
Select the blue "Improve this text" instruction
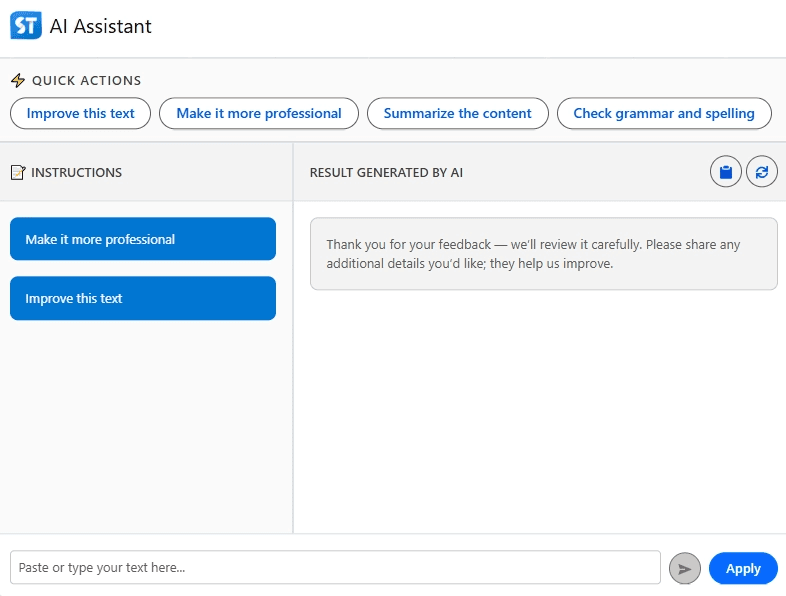click(x=142, y=298)
